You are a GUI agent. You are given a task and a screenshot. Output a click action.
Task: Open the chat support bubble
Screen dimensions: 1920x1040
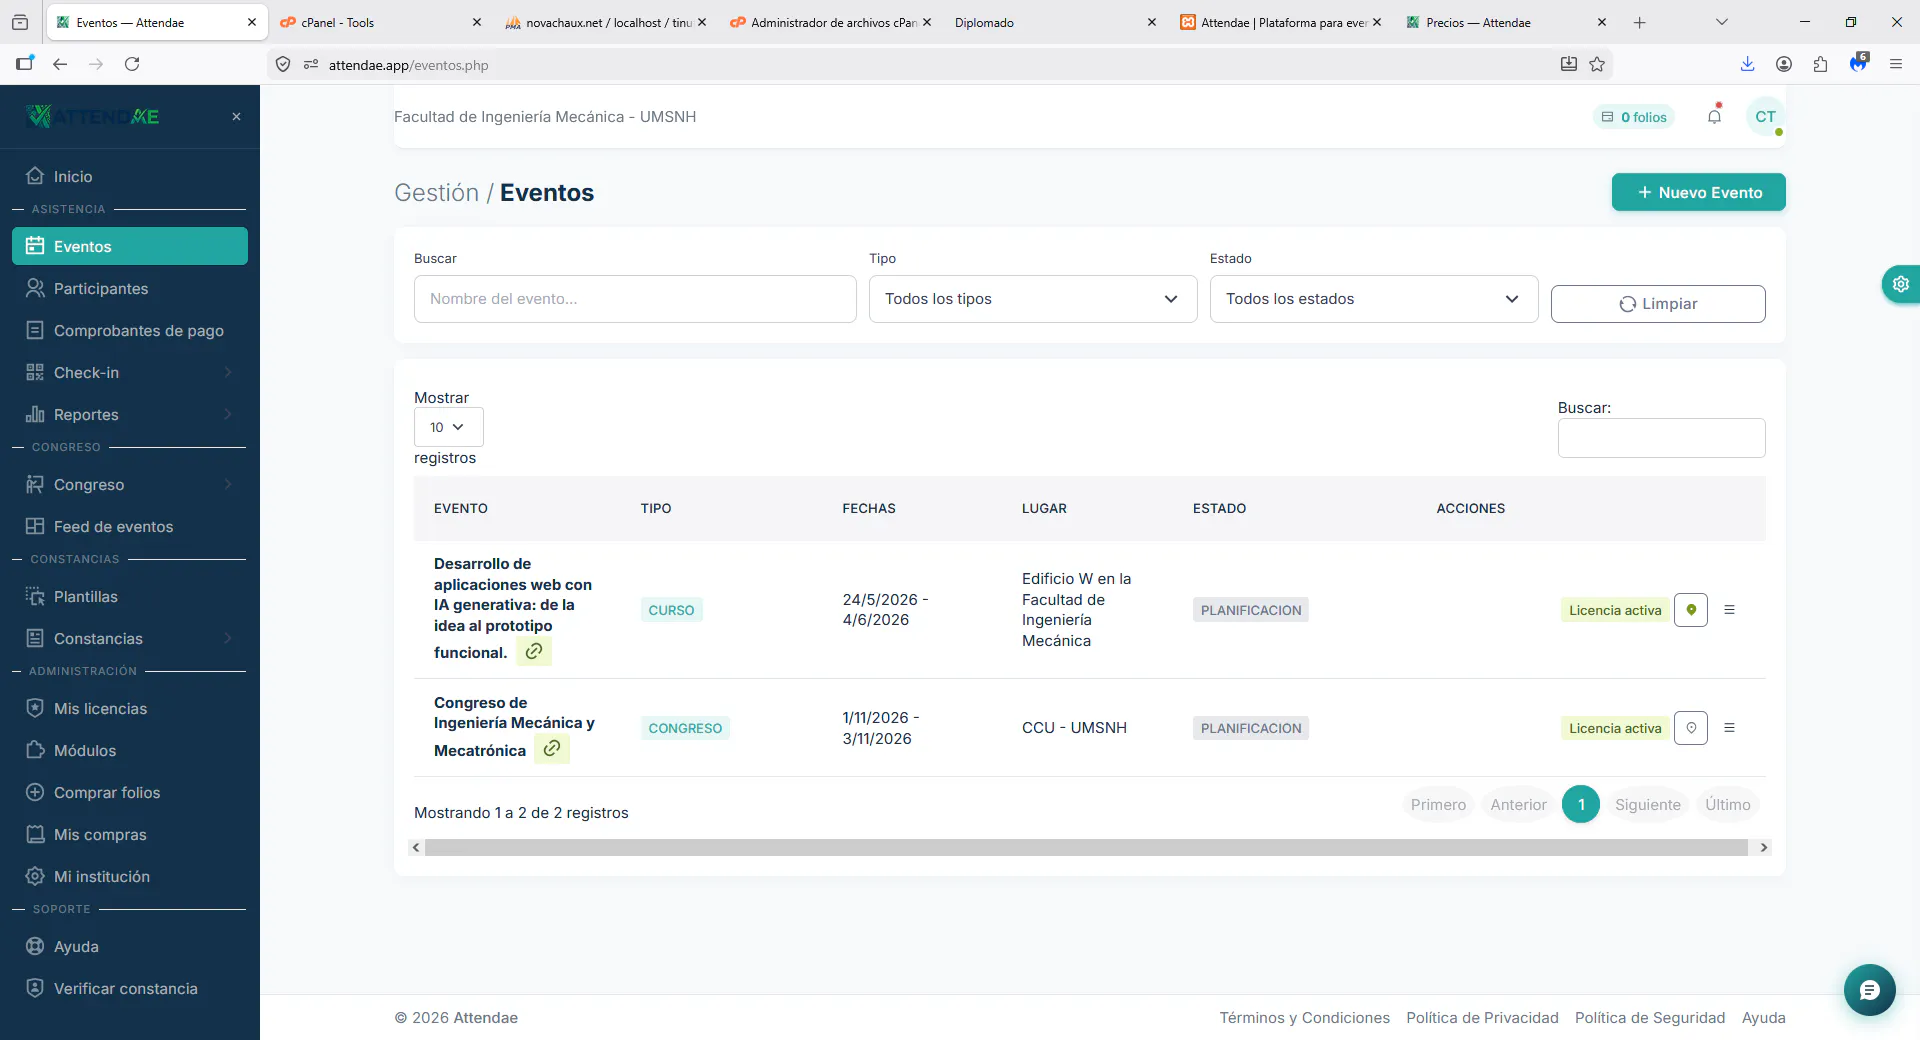coord(1869,990)
